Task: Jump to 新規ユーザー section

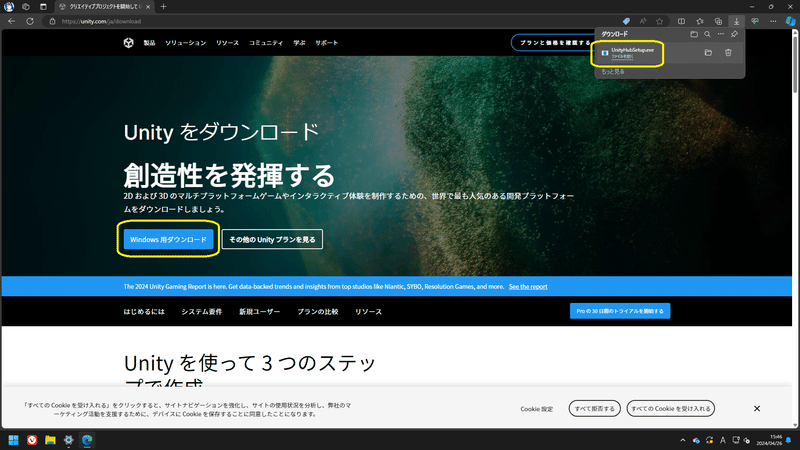Action: 259,312
